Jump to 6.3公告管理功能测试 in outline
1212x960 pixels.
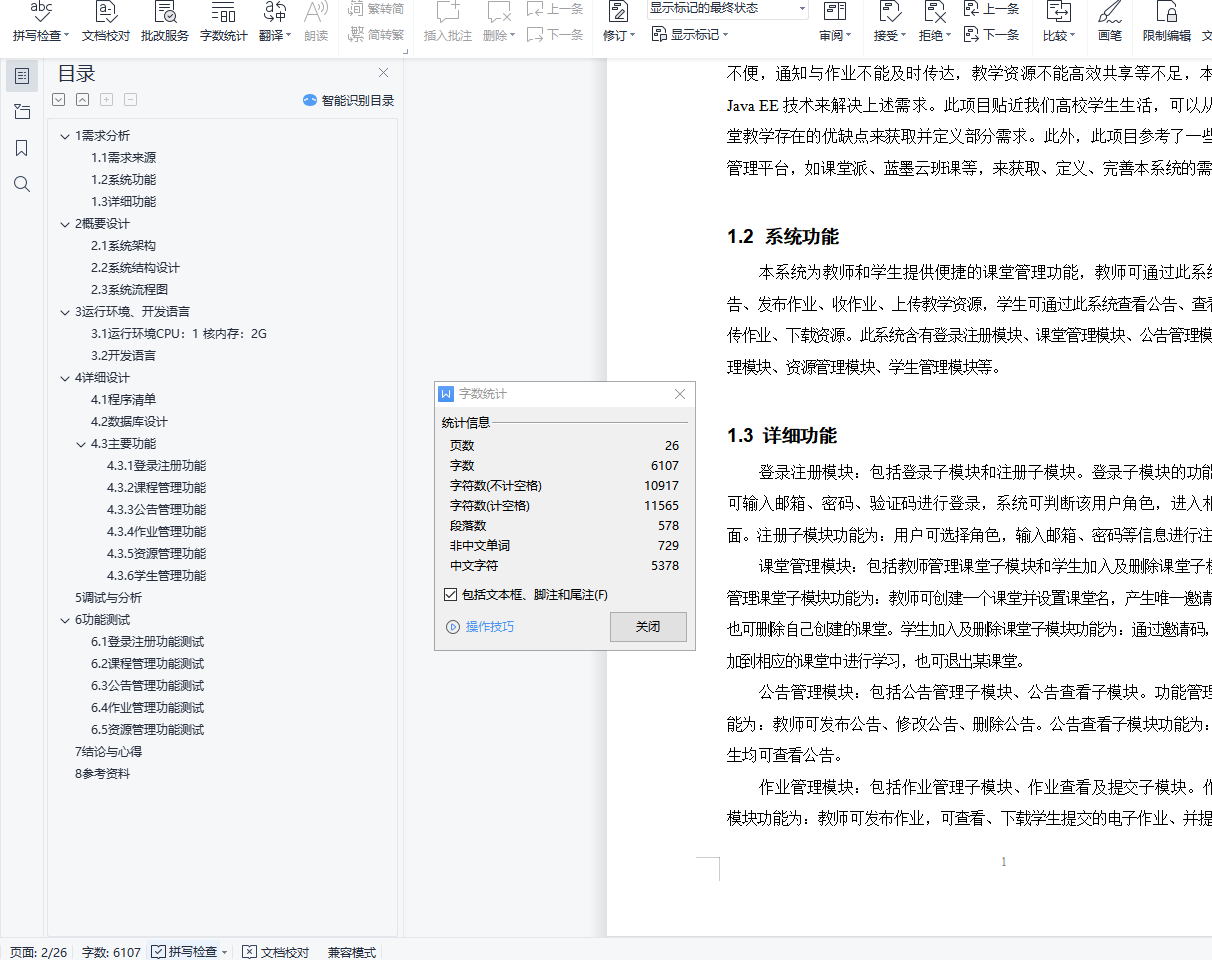pyautogui.click(x=147, y=686)
